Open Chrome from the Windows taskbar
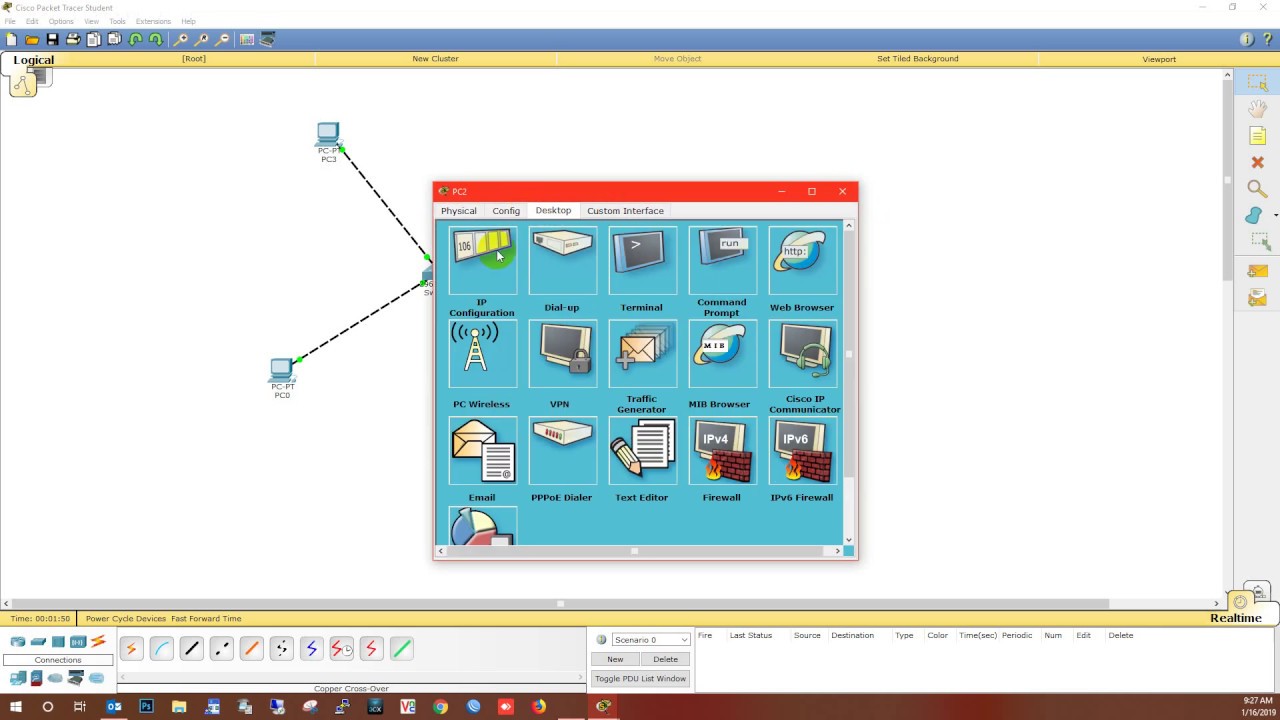 [x=440, y=706]
